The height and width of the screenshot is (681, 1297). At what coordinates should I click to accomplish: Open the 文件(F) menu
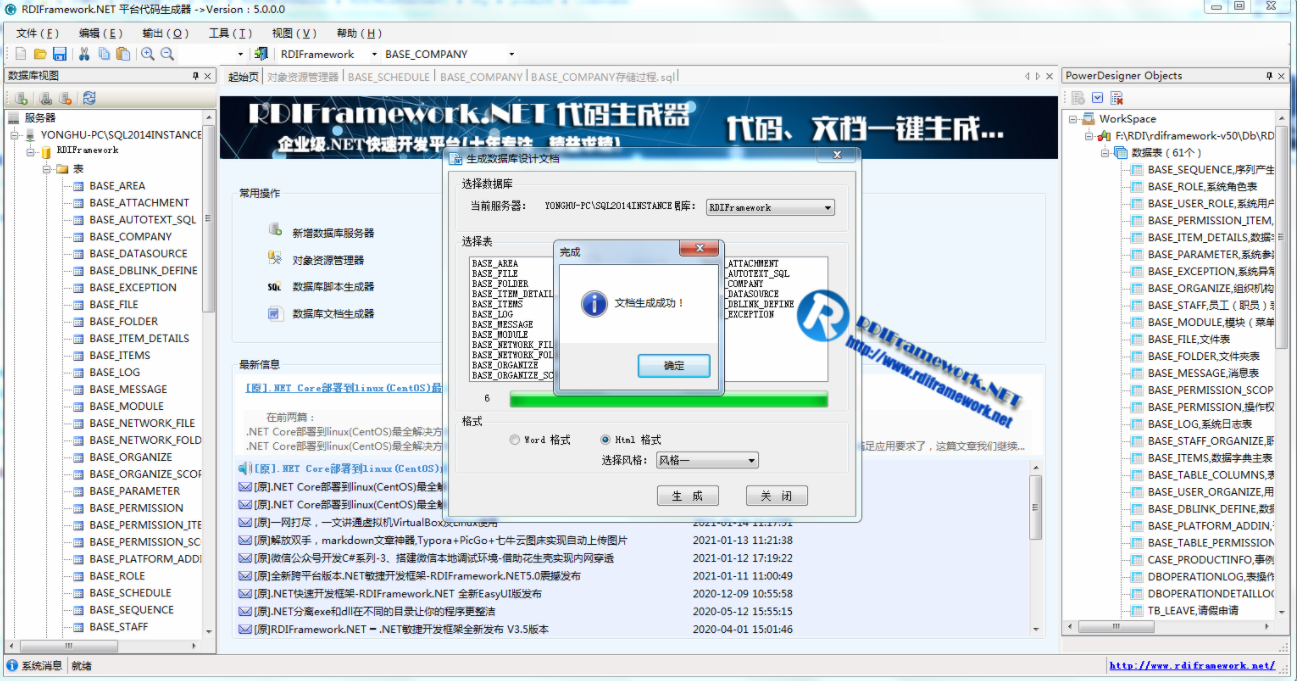click(x=38, y=33)
